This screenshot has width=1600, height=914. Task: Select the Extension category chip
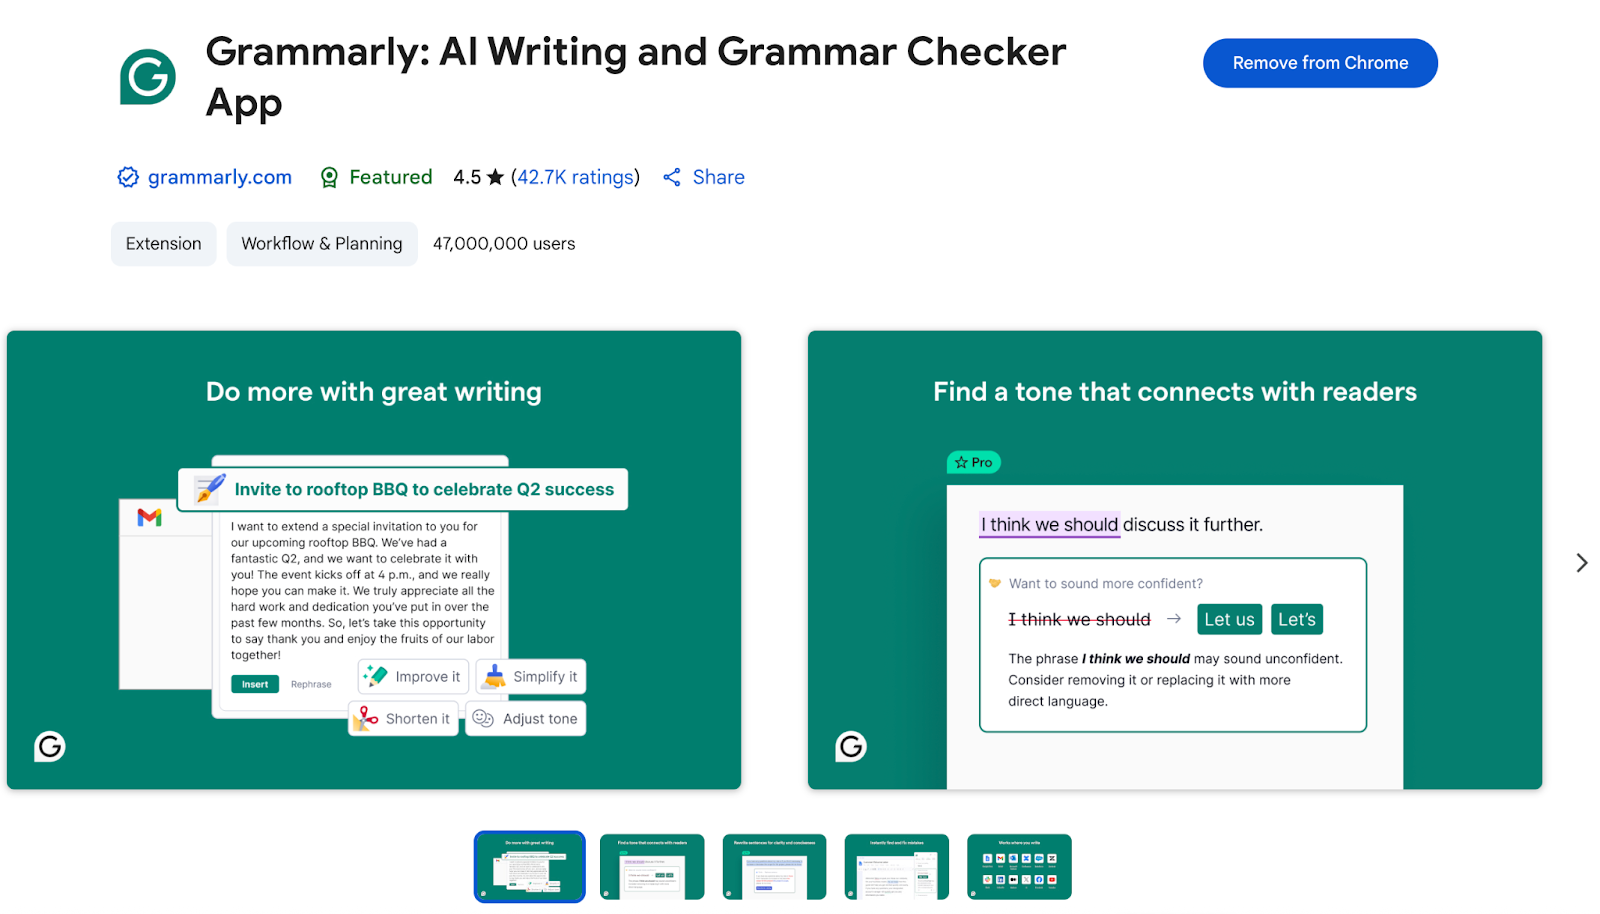point(163,244)
